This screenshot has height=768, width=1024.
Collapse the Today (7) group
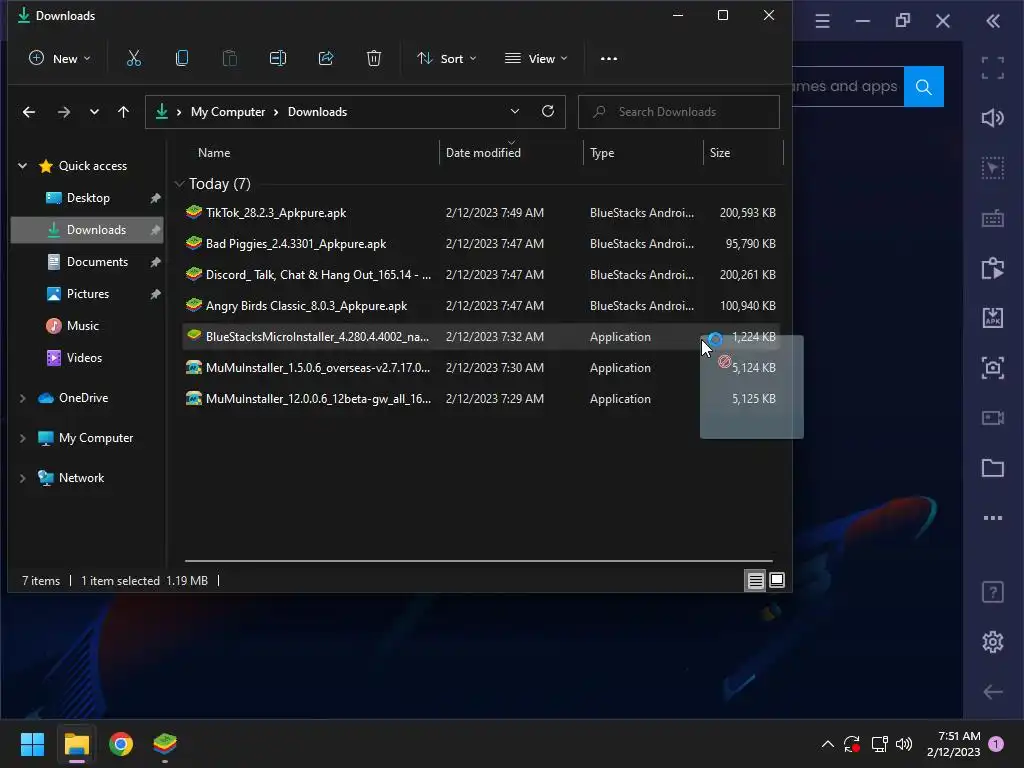[180, 184]
